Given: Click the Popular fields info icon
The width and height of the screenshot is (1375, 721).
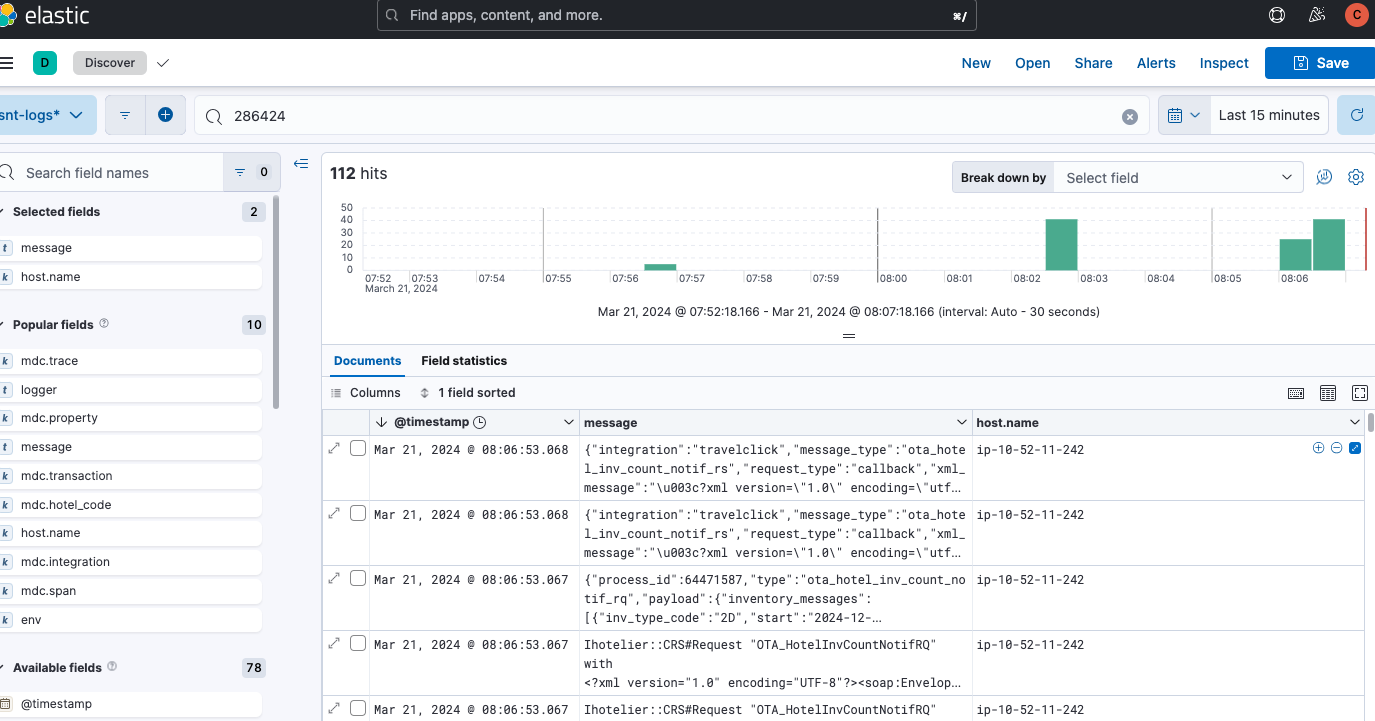Looking at the screenshot, I should pos(104,324).
